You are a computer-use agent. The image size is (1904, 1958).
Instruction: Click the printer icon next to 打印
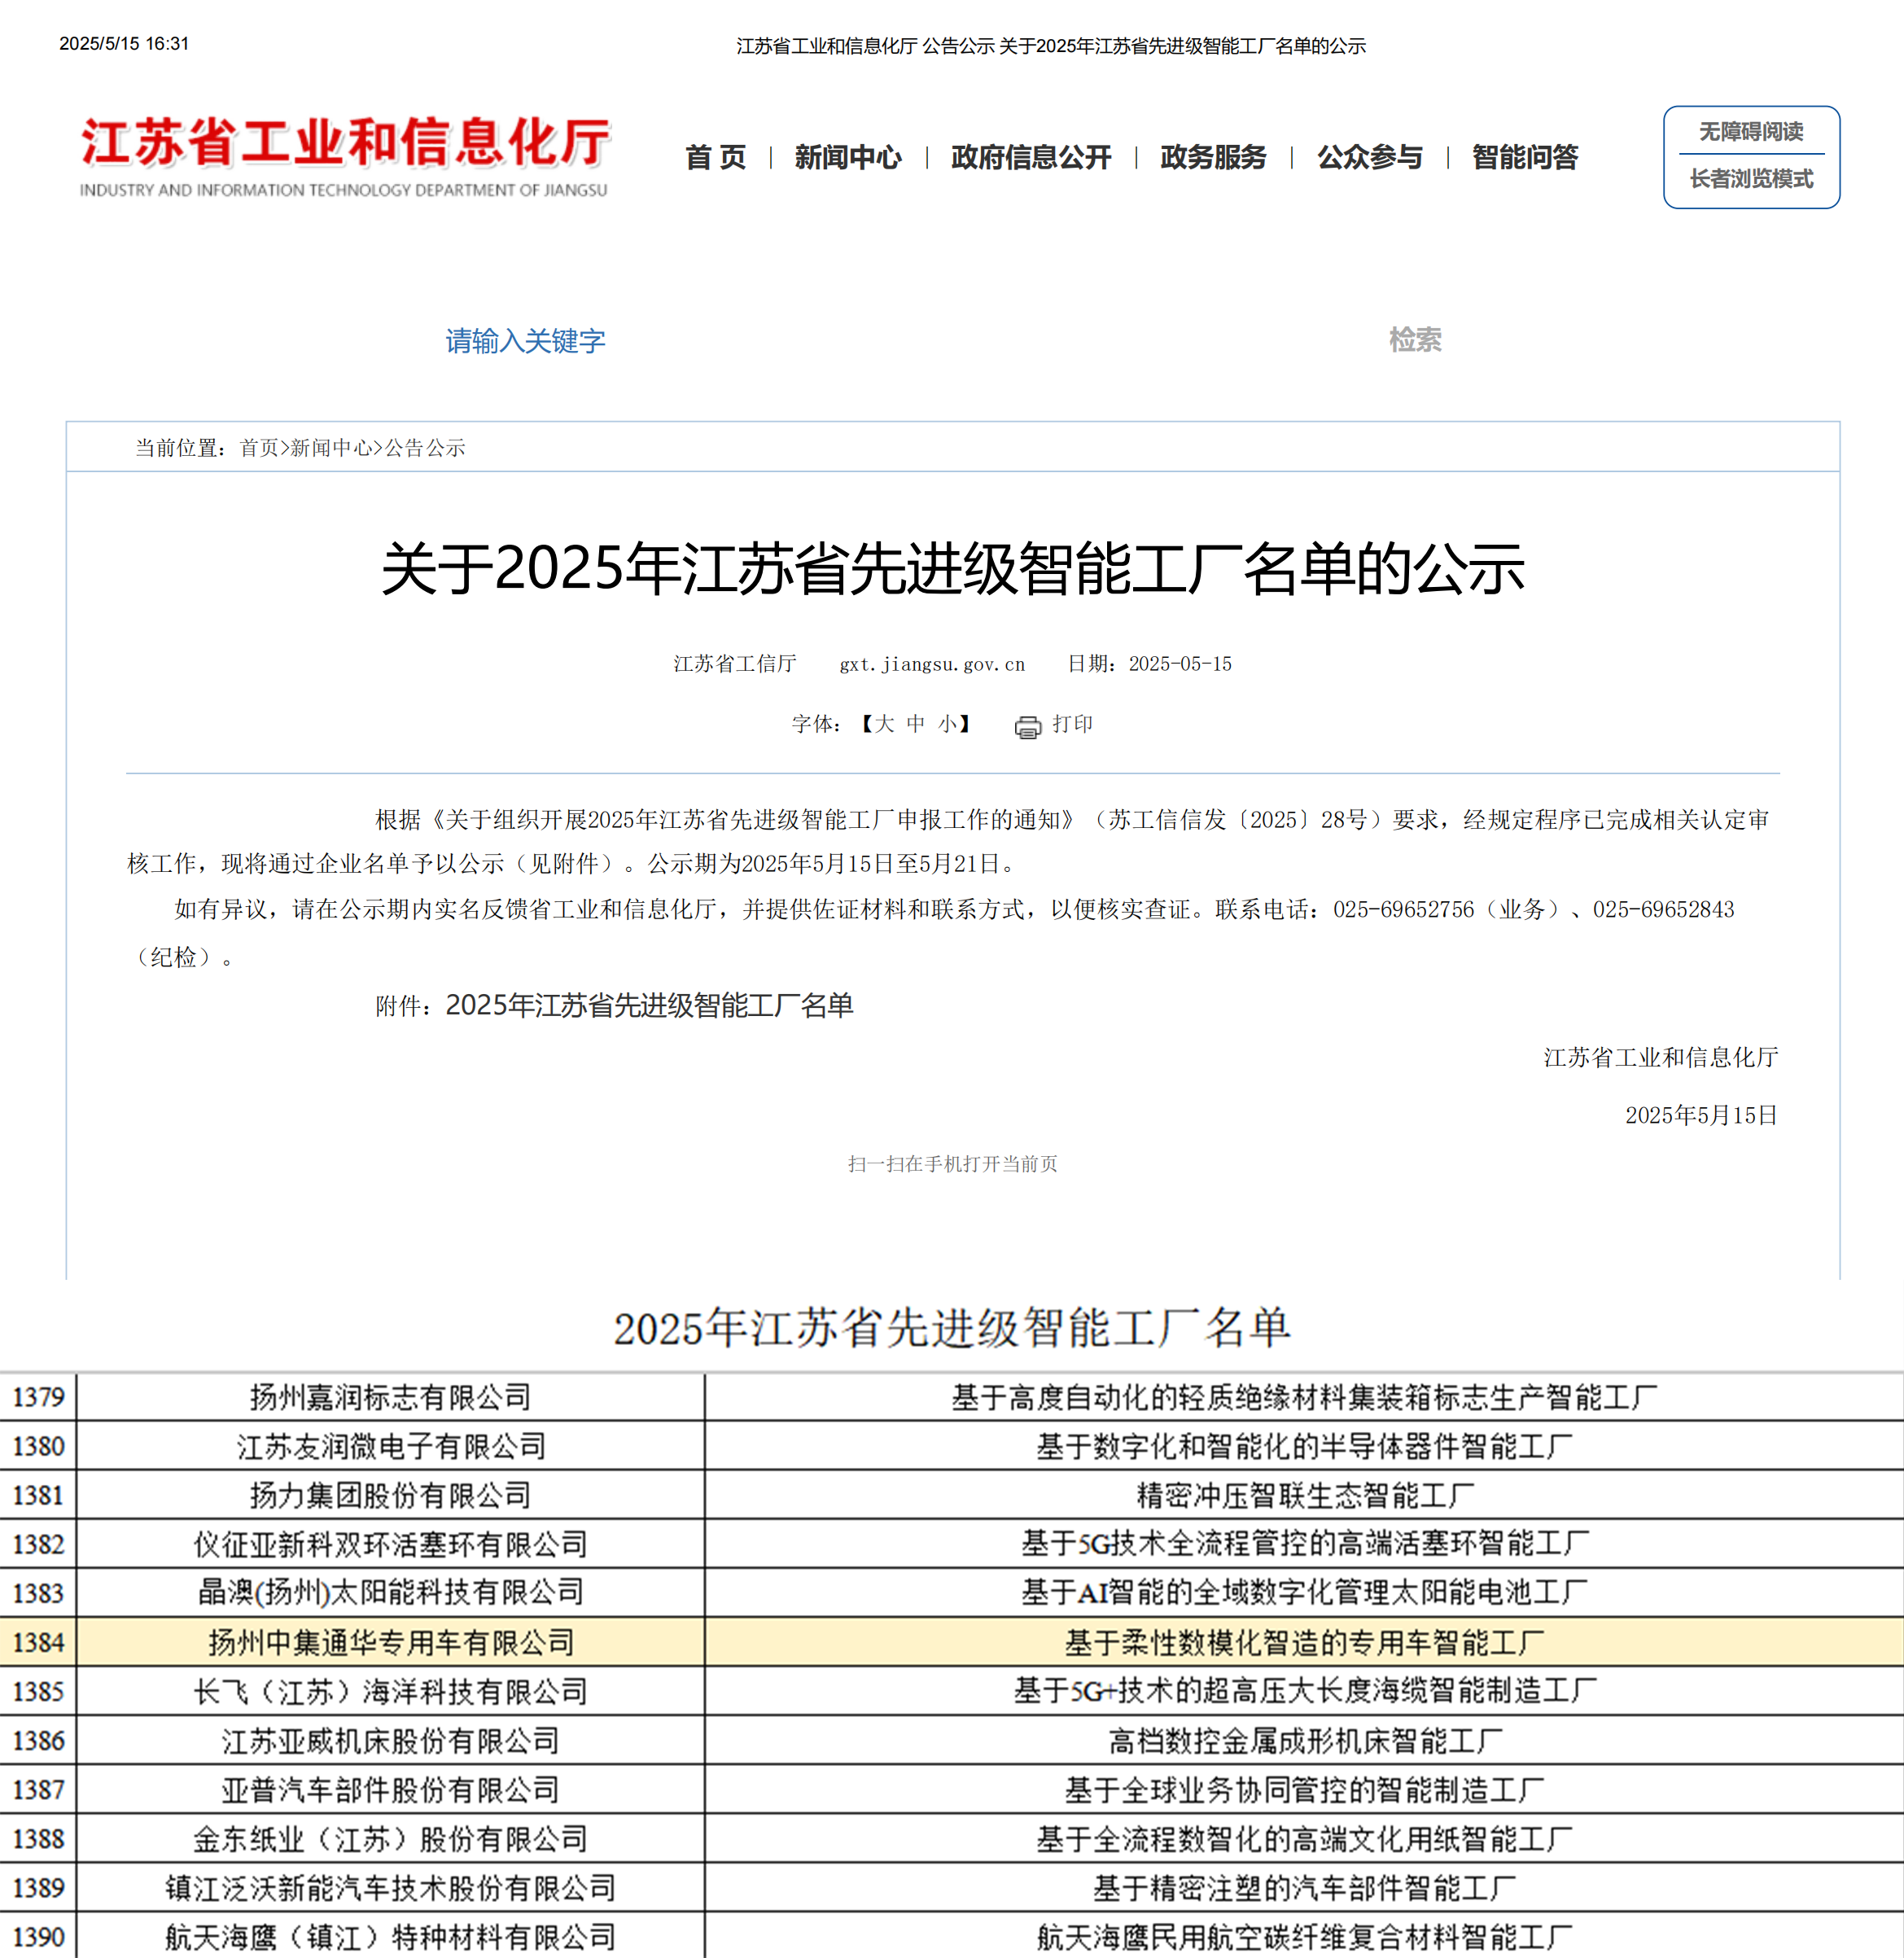1027,727
